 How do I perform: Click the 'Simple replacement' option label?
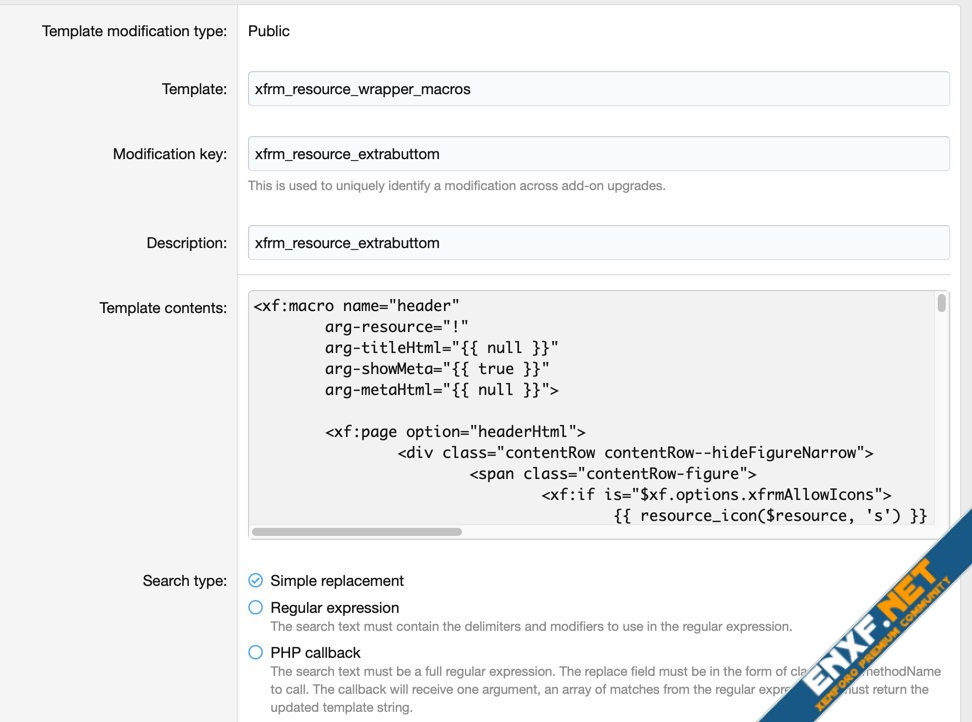click(337, 581)
